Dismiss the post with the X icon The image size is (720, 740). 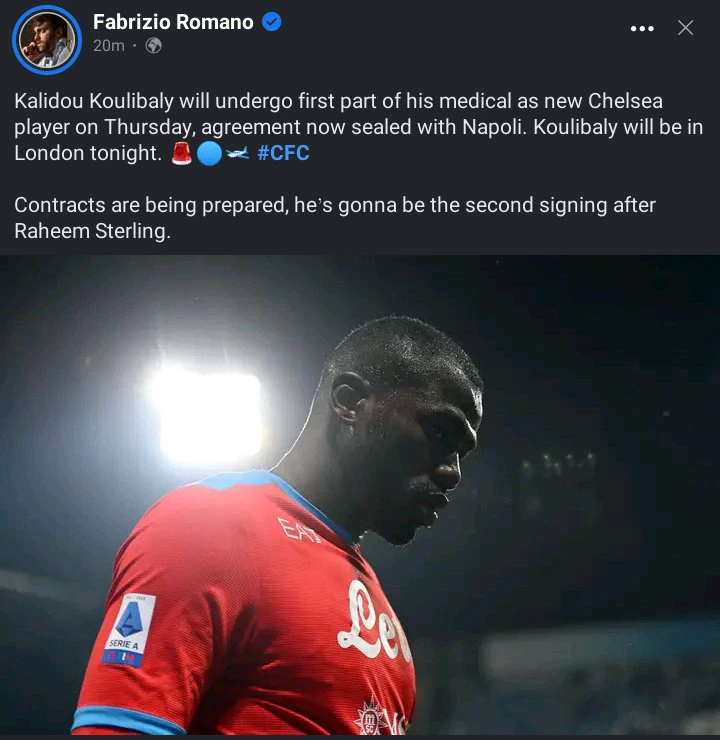point(685,28)
